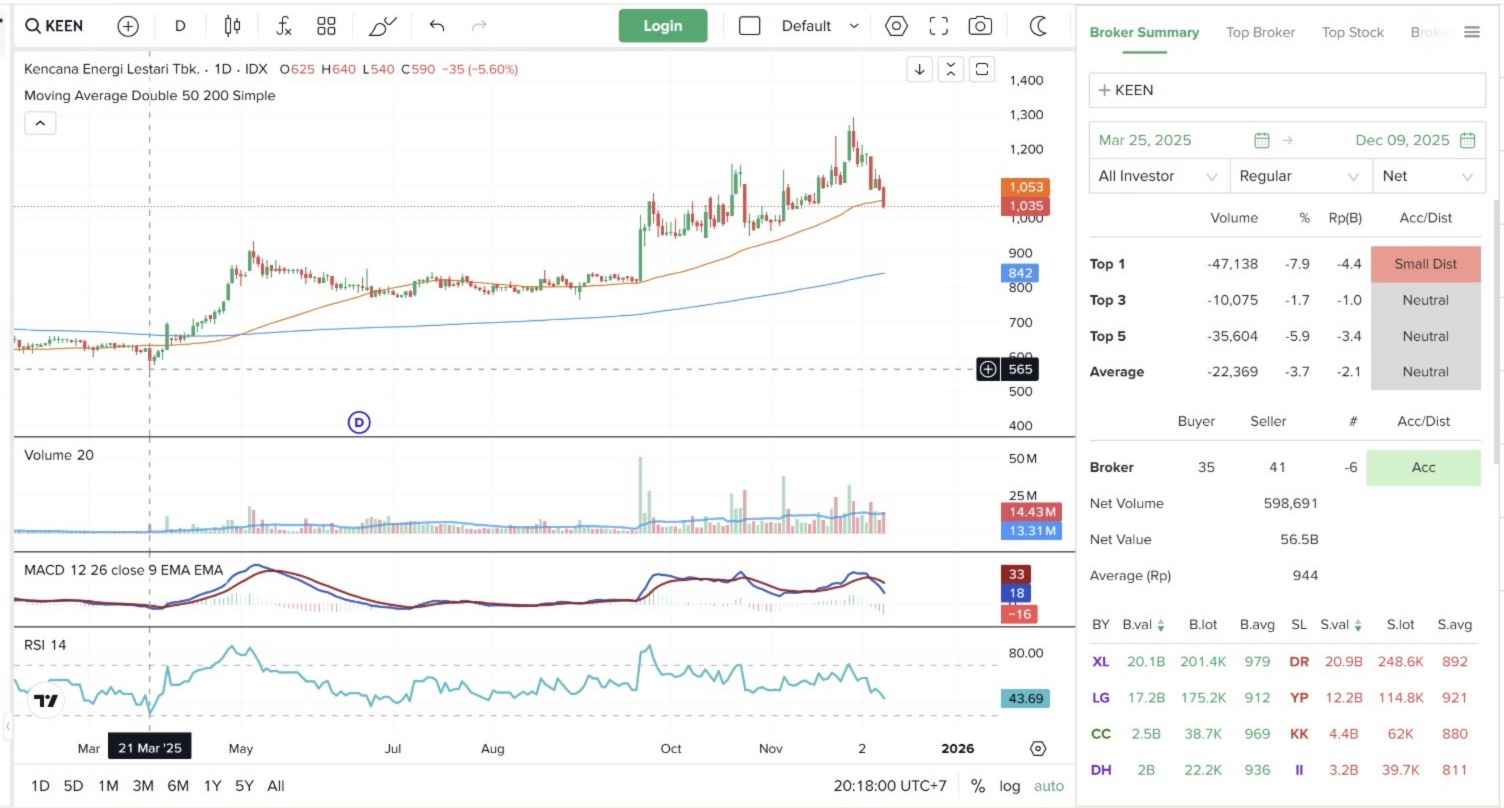Screen dimensions: 1504x808
Task: Click the green Login button
Action: coord(662,26)
